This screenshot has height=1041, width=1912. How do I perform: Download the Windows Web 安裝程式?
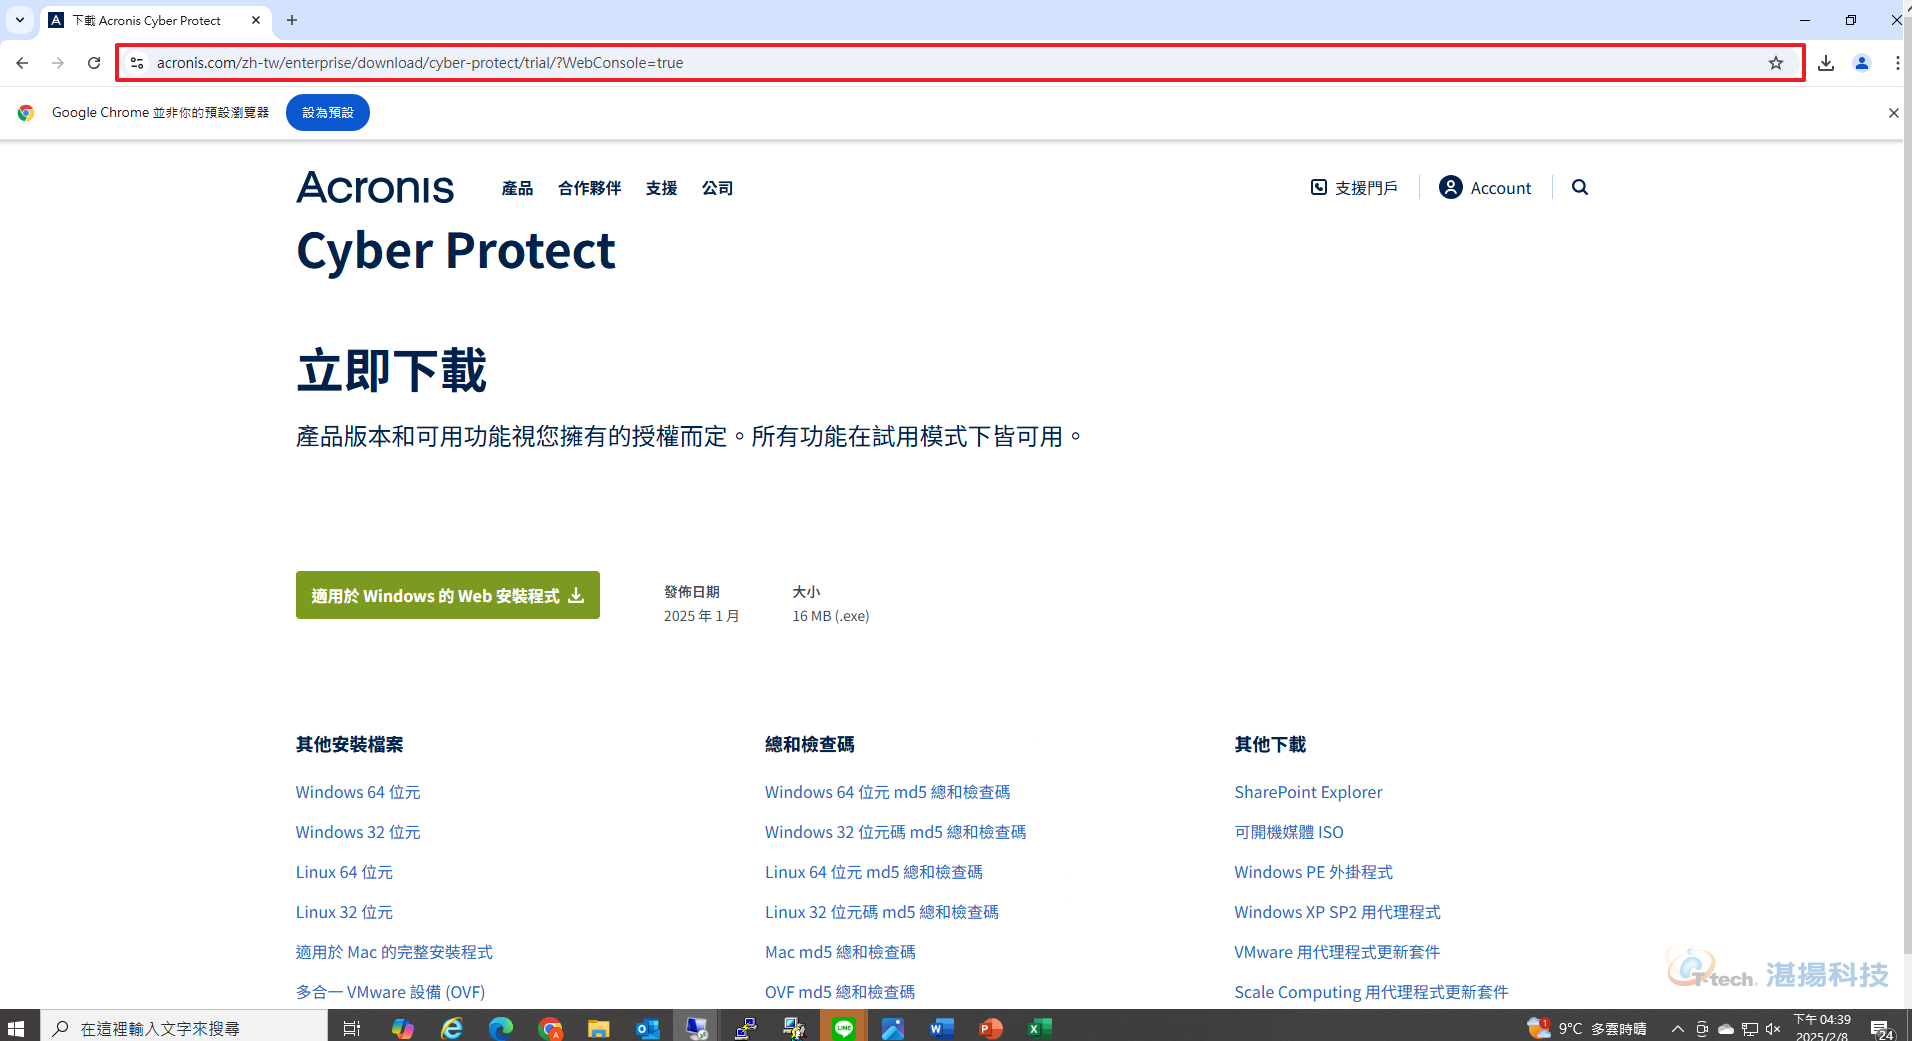point(448,595)
